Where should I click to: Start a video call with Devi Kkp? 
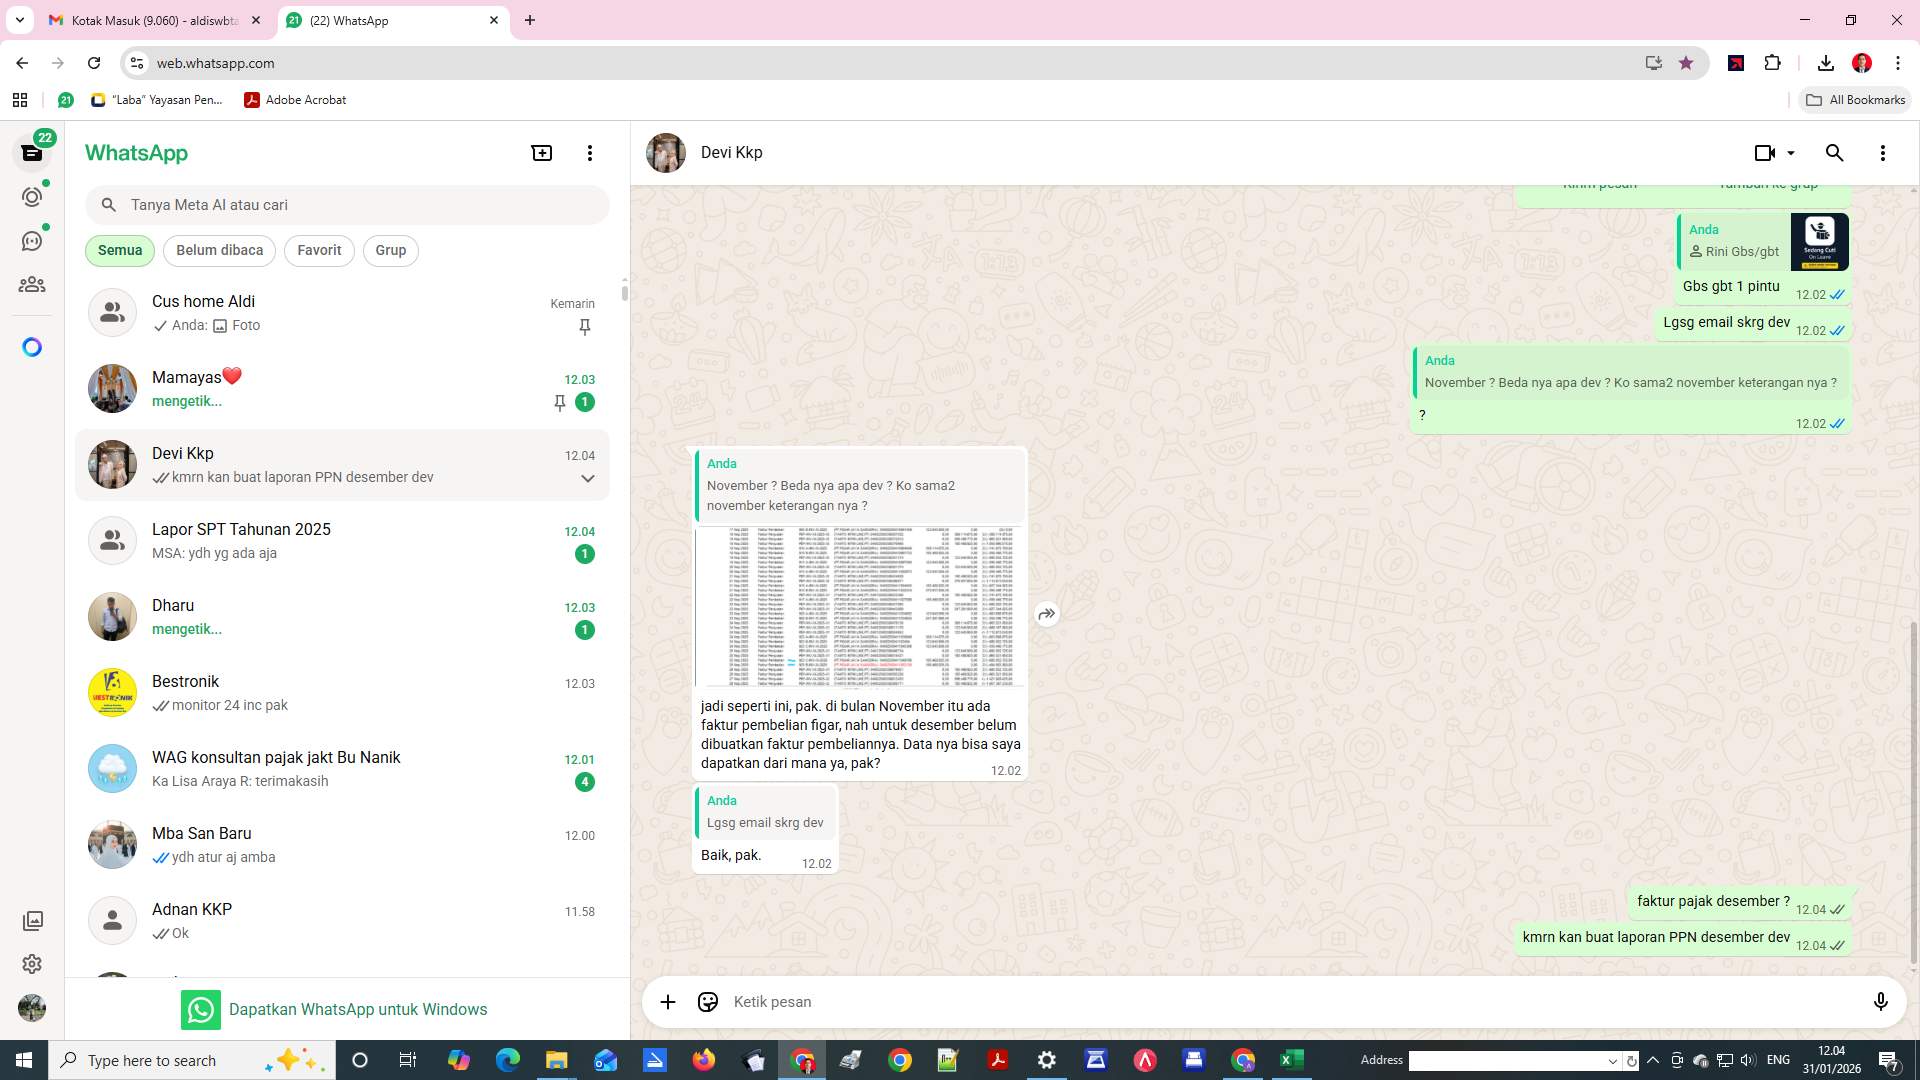point(1763,152)
